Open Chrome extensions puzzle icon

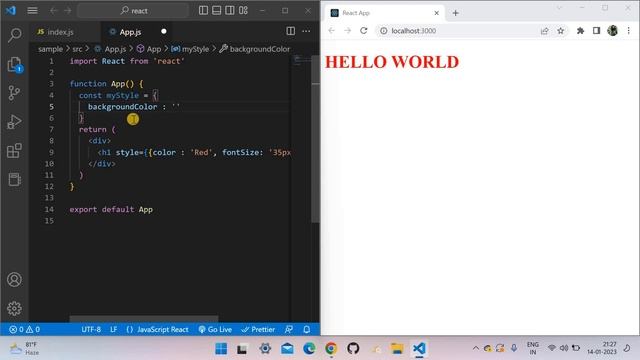(580, 31)
